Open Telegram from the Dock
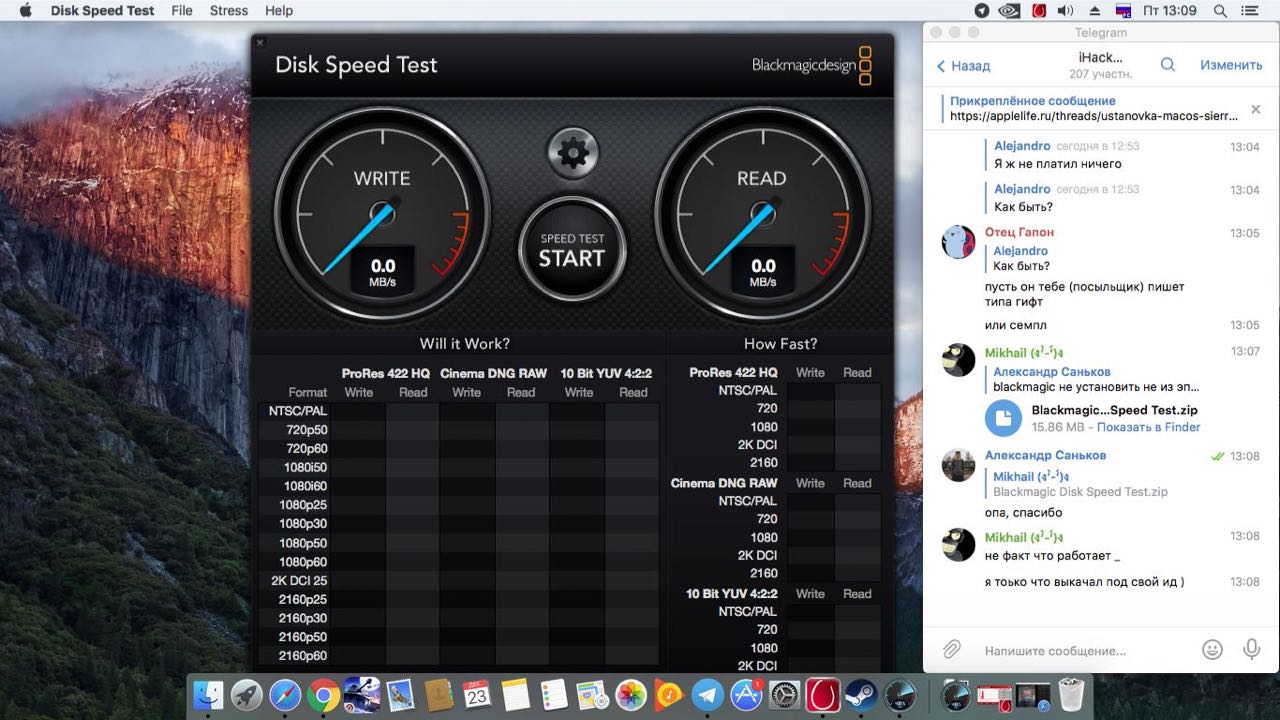 708,695
